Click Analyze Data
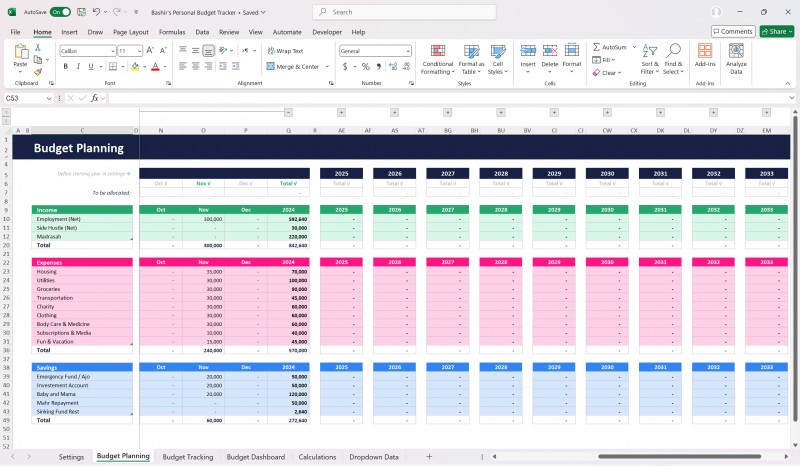800x466 pixels. [736, 59]
